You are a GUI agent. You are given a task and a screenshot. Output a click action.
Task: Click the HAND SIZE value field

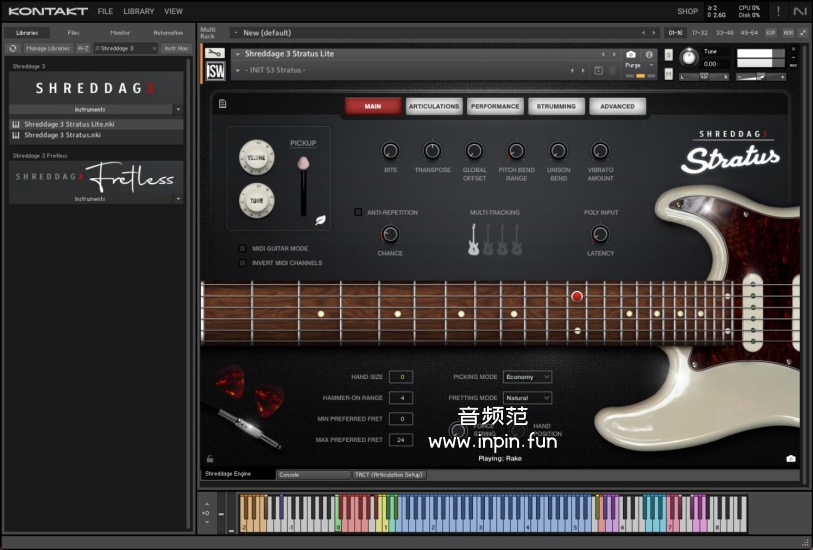(x=401, y=377)
